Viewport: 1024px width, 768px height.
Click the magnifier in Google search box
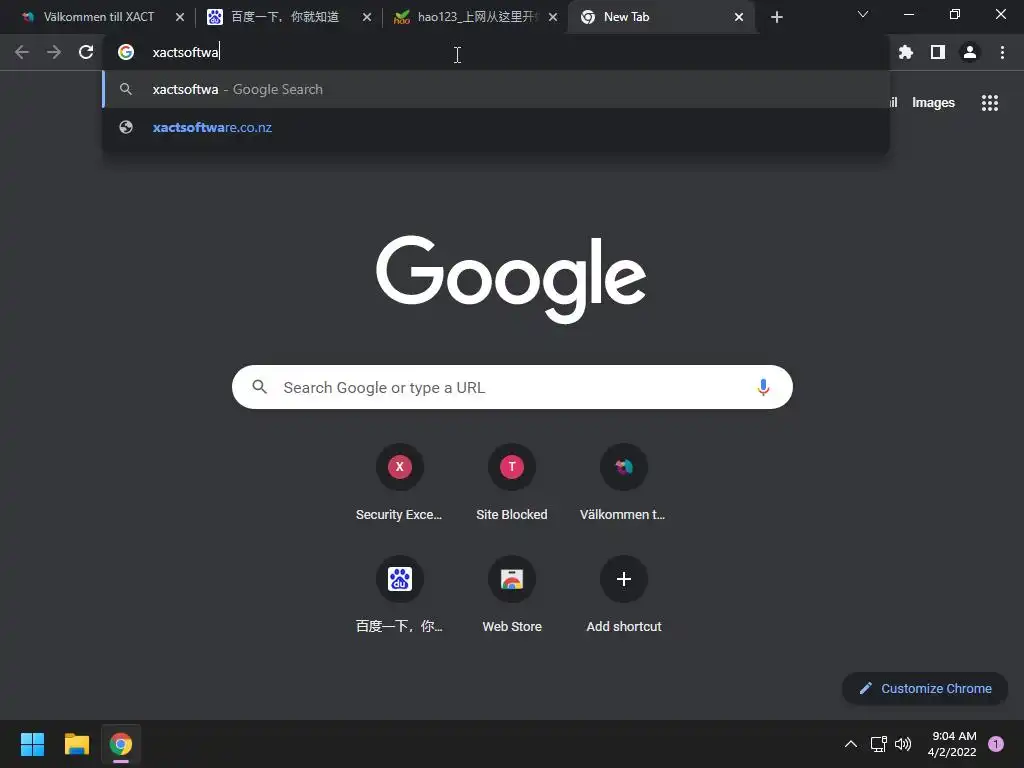coord(260,387)
